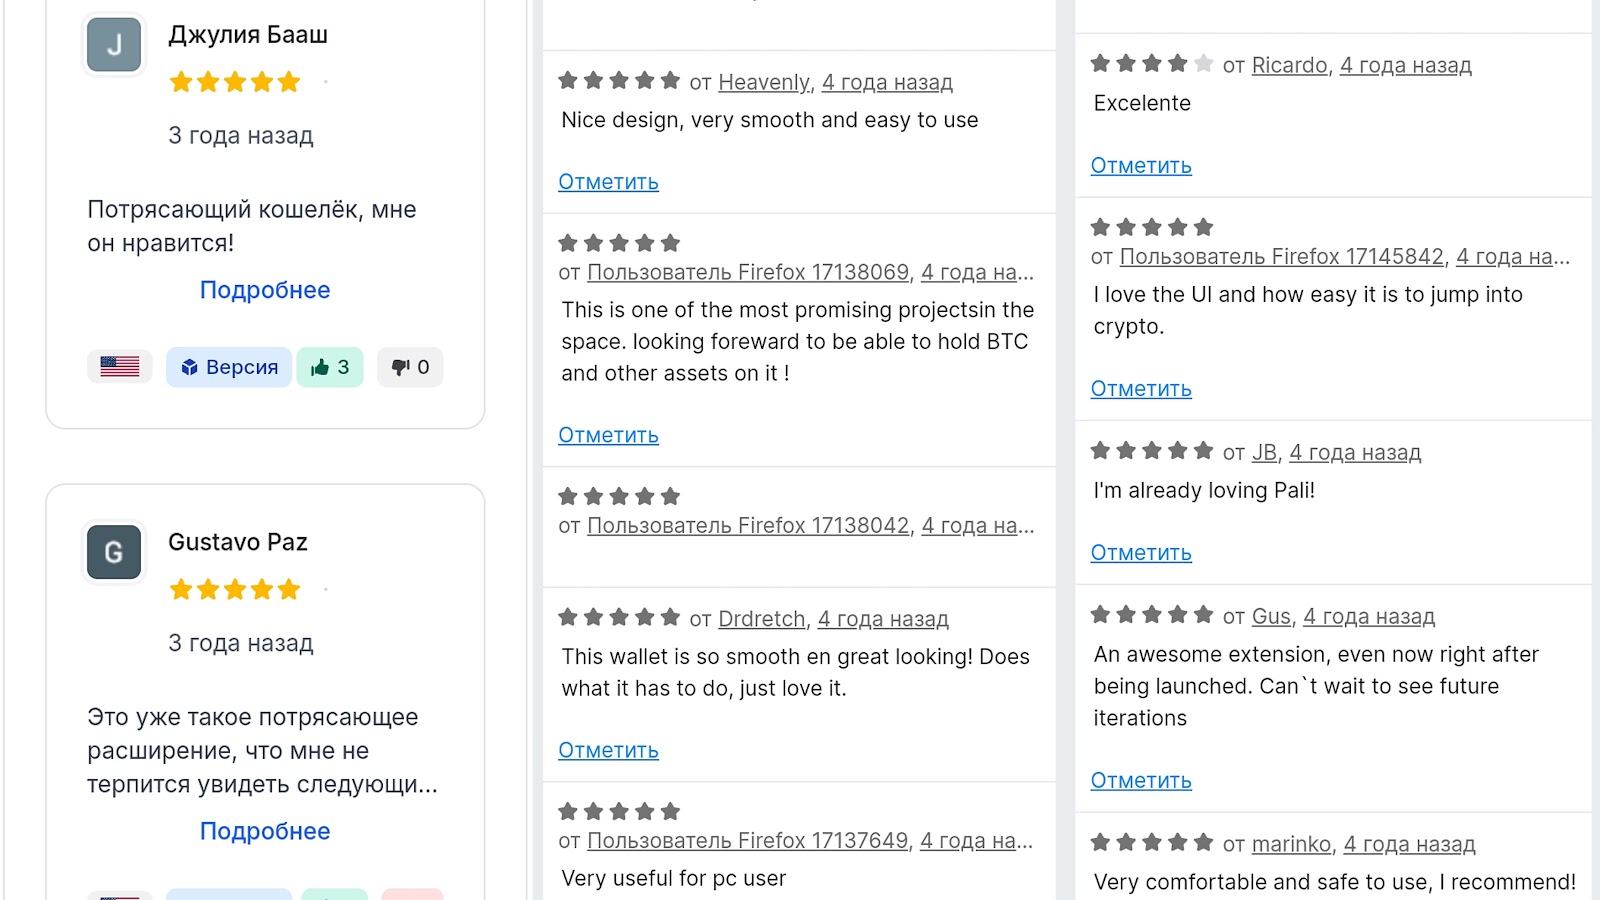Flag Heavenly's review via Отметить
Screen dimensions: 1600x900
click(608, 182)
